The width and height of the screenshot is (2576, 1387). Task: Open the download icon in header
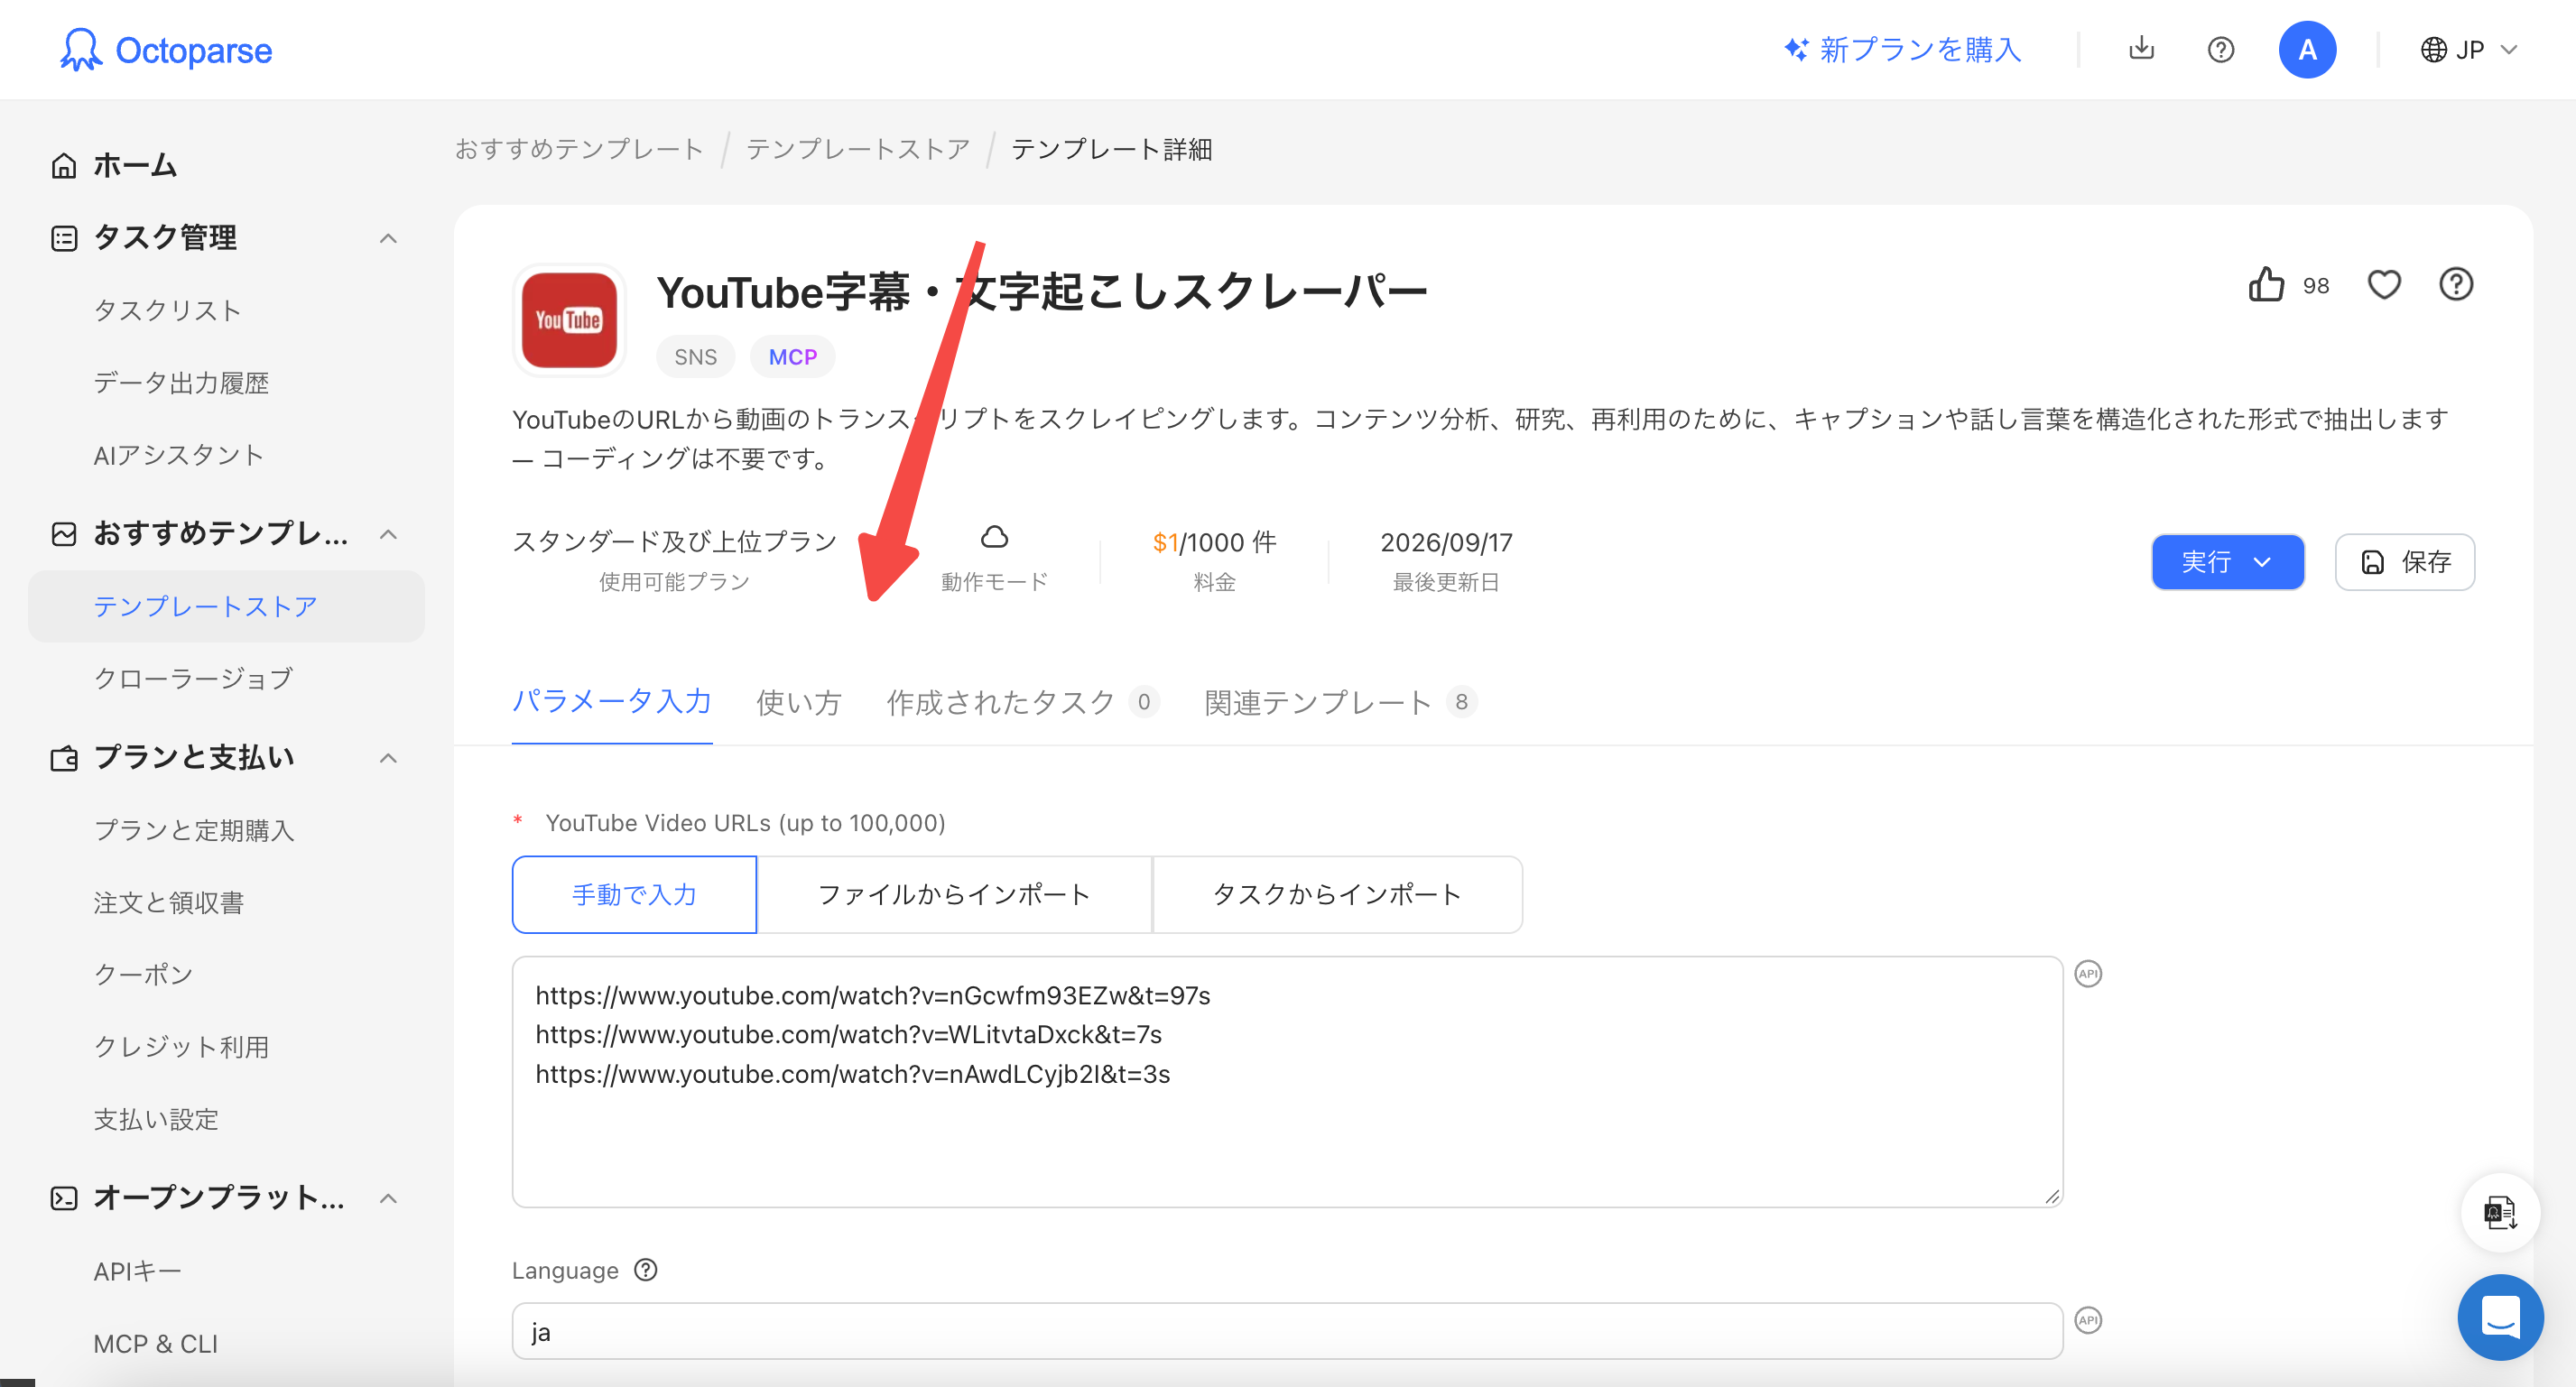[x=2141, y=48]
